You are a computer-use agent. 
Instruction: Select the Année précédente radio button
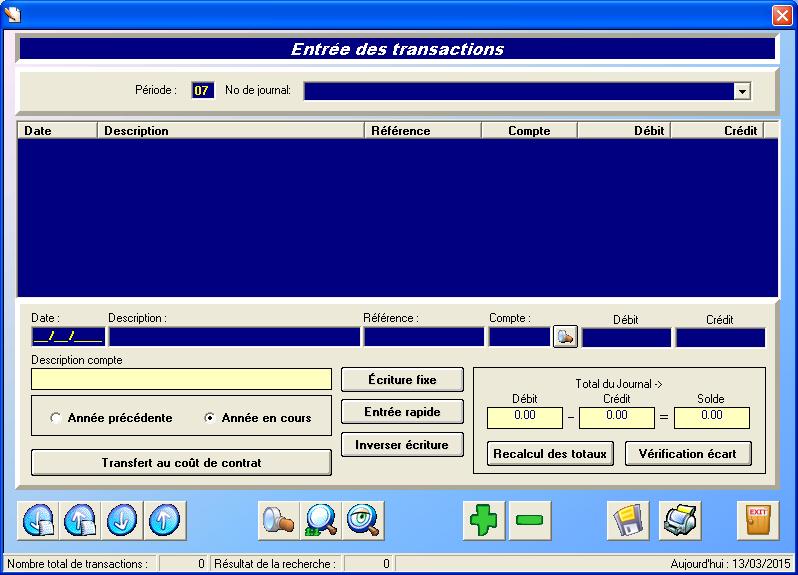coord(56,418)
